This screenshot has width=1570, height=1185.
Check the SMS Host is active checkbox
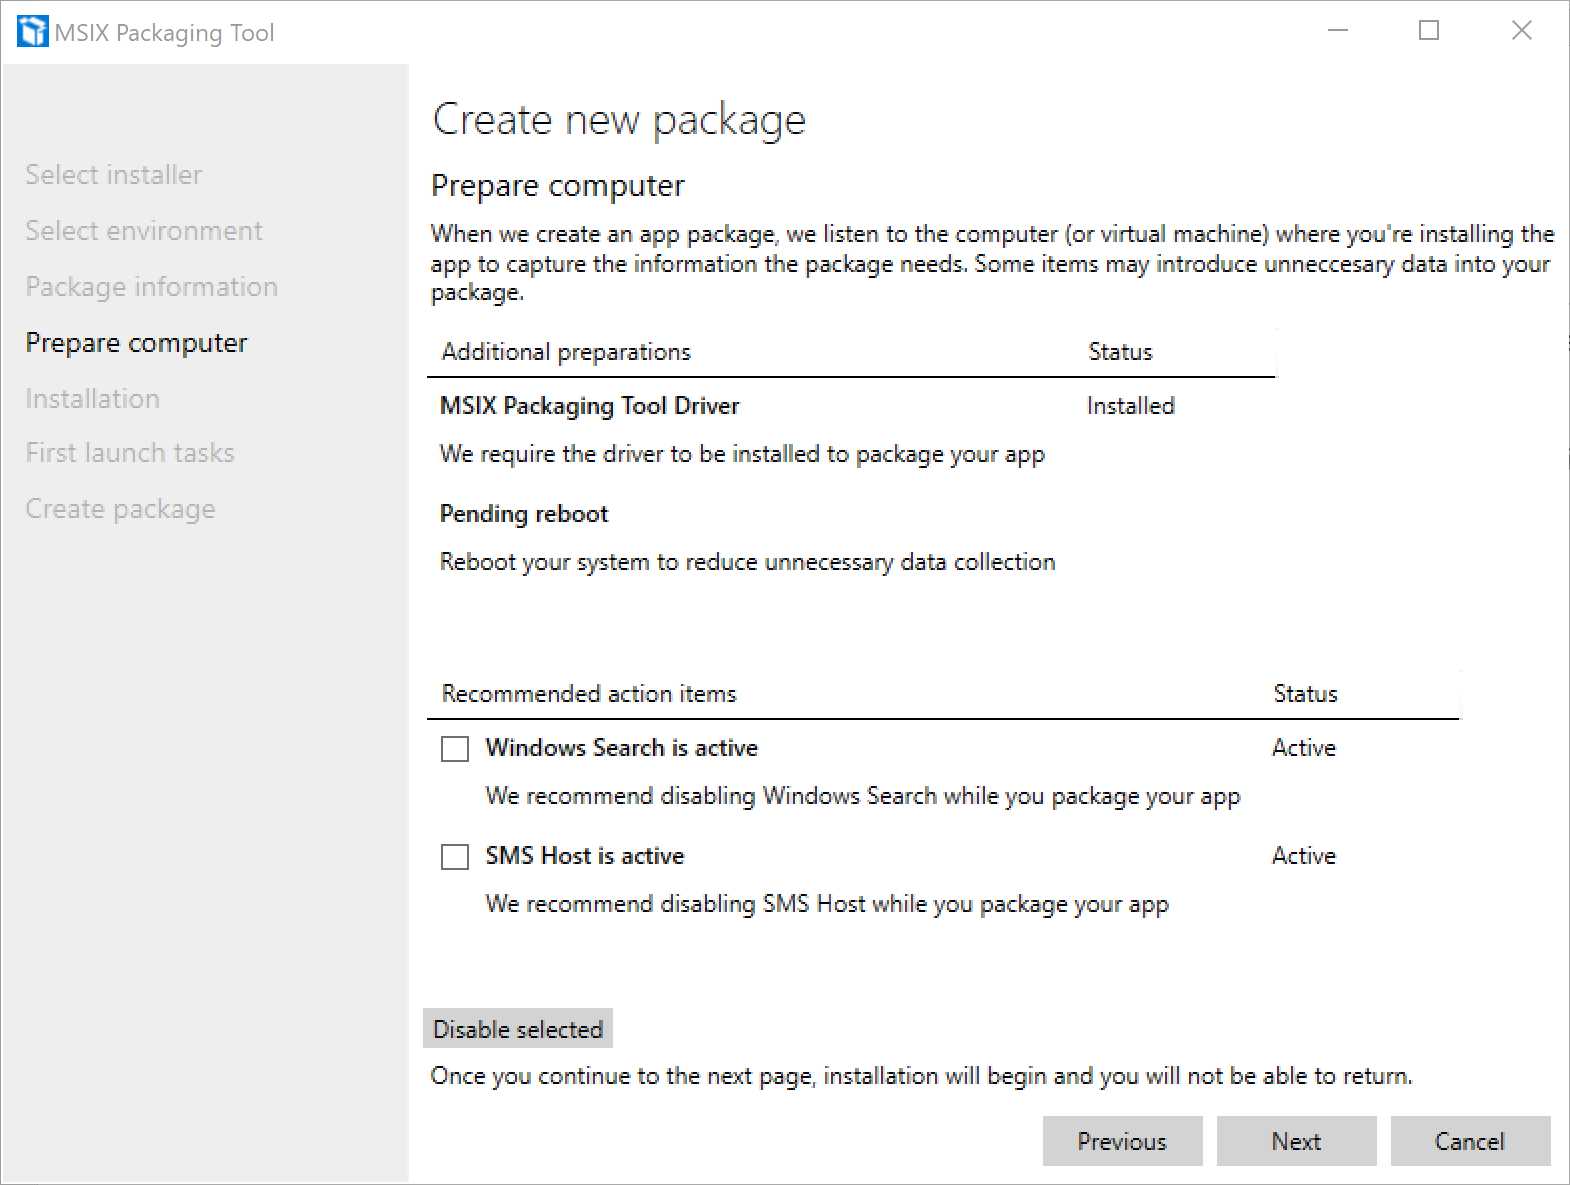coord(455,857)
